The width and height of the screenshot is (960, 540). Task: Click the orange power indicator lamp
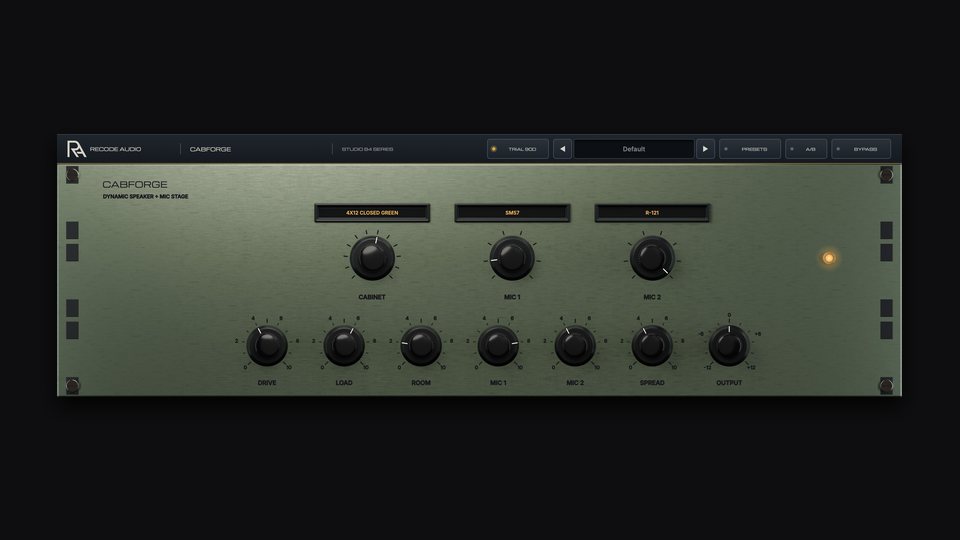[x=828, y=258]
